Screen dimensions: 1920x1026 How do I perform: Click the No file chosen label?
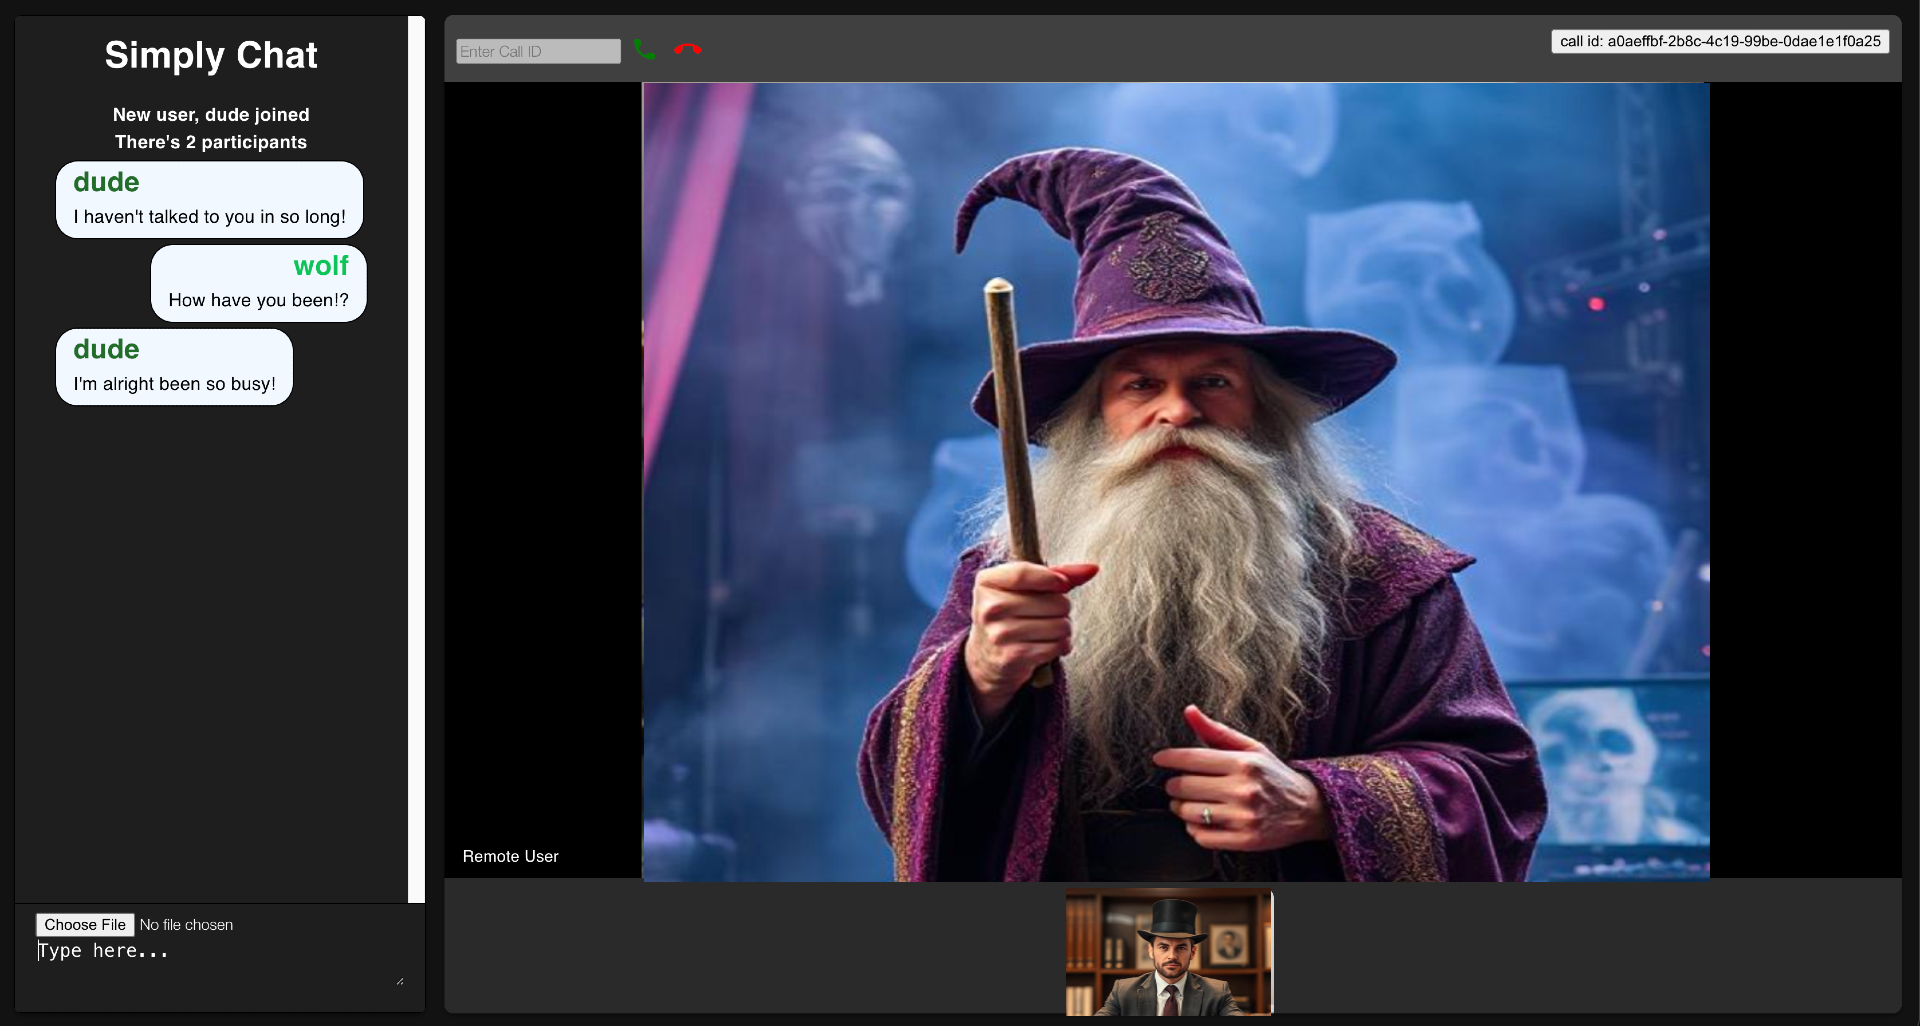point(186,925)
